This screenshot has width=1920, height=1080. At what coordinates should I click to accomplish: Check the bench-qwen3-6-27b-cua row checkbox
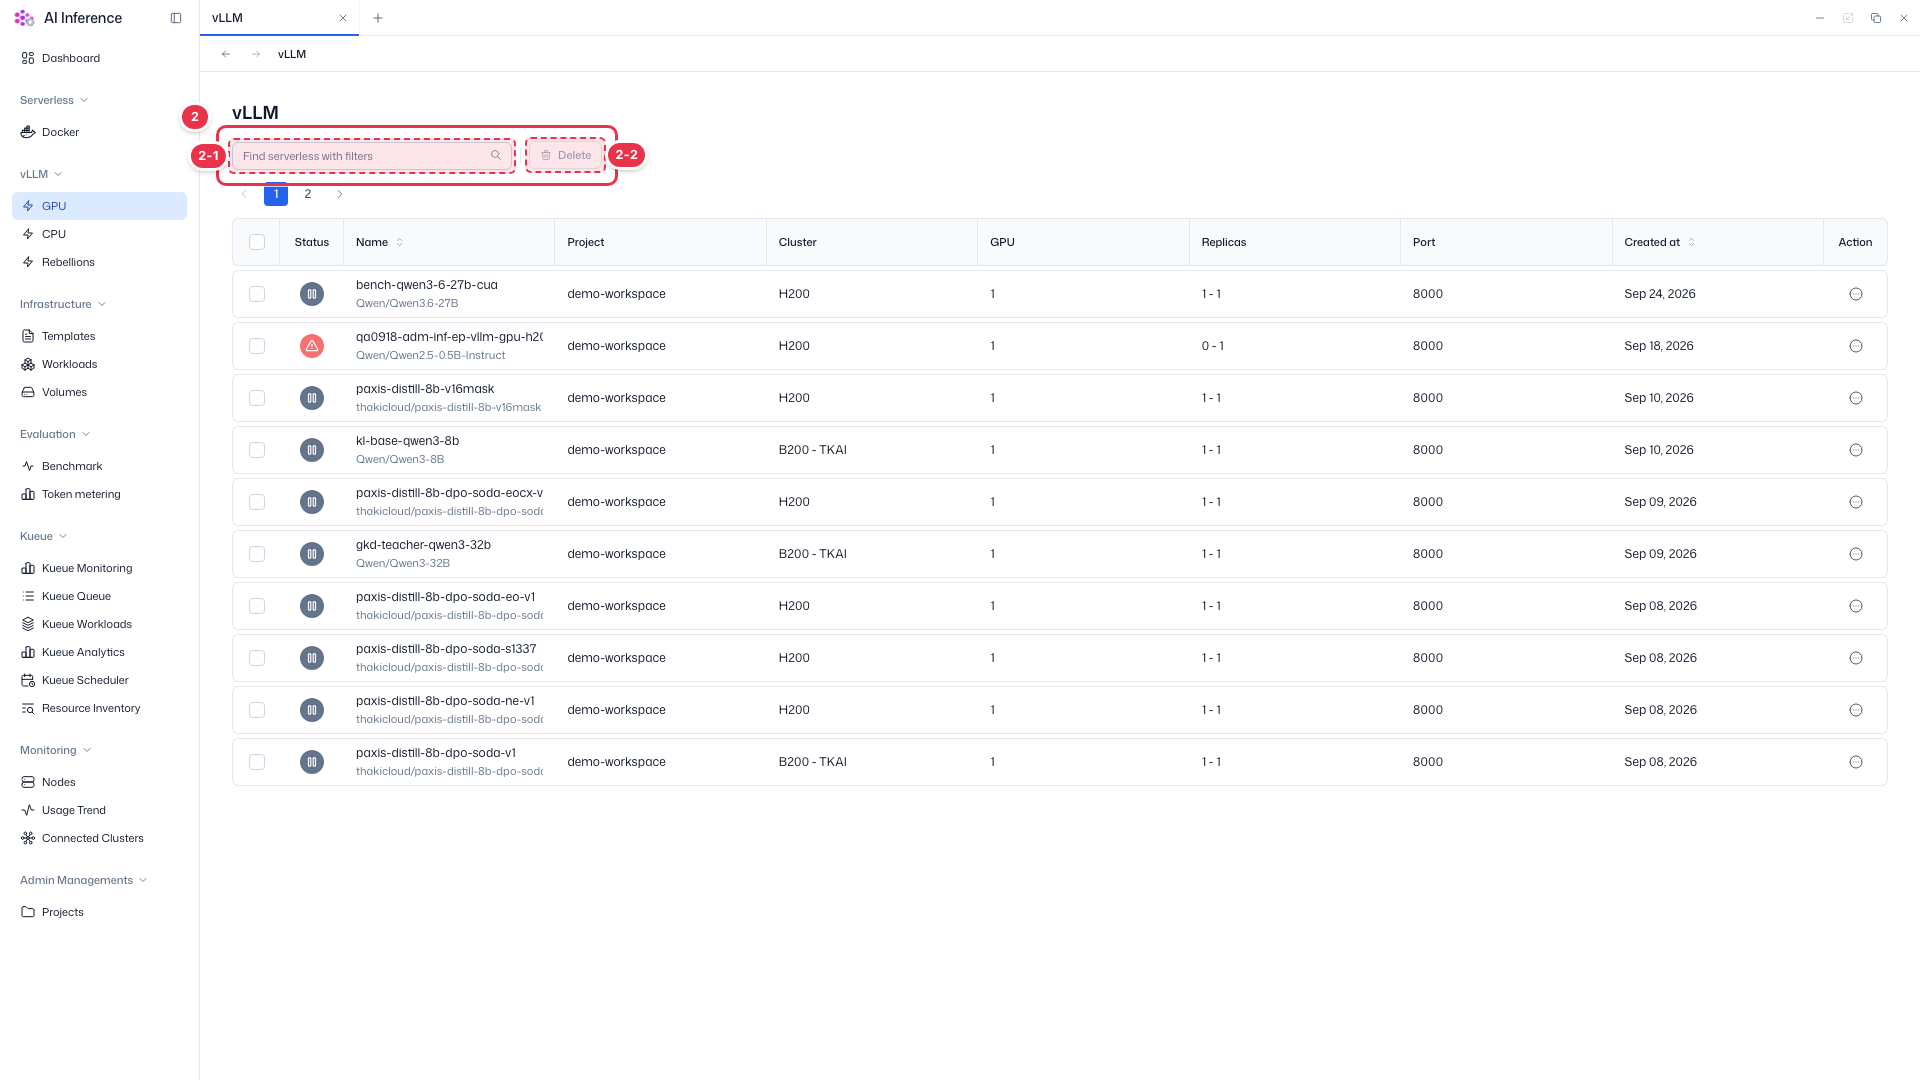tap(257, 294)
